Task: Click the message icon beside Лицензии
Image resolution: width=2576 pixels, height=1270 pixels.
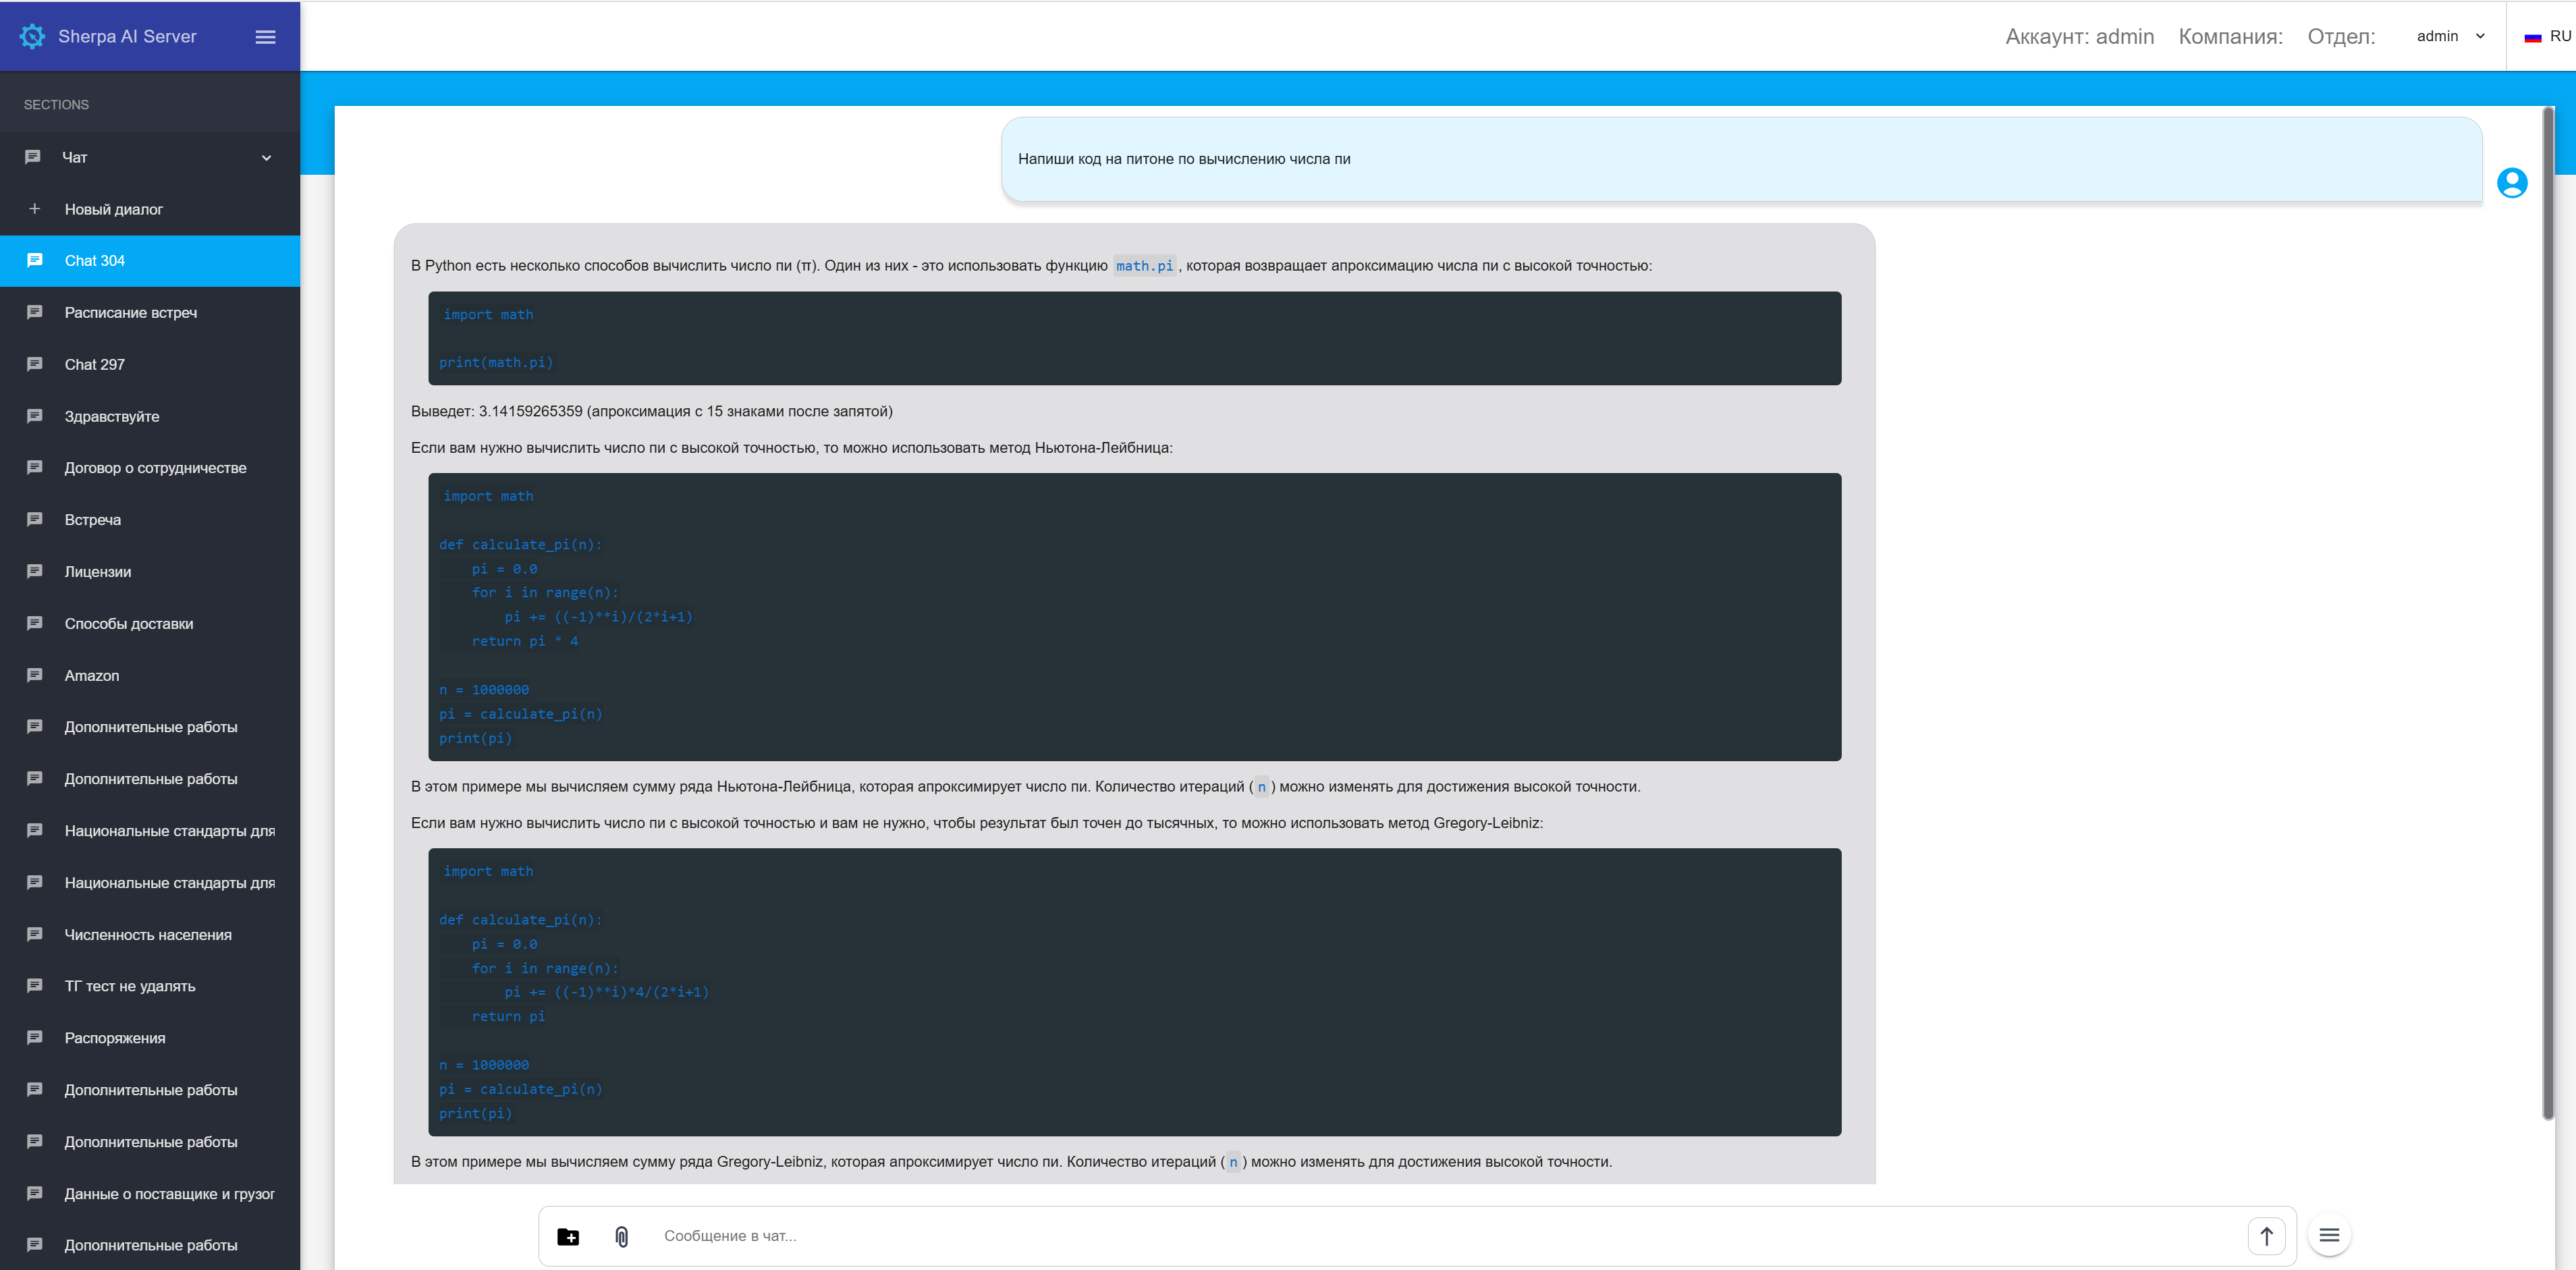Action: pyautogui.click(x=34, y=571)
